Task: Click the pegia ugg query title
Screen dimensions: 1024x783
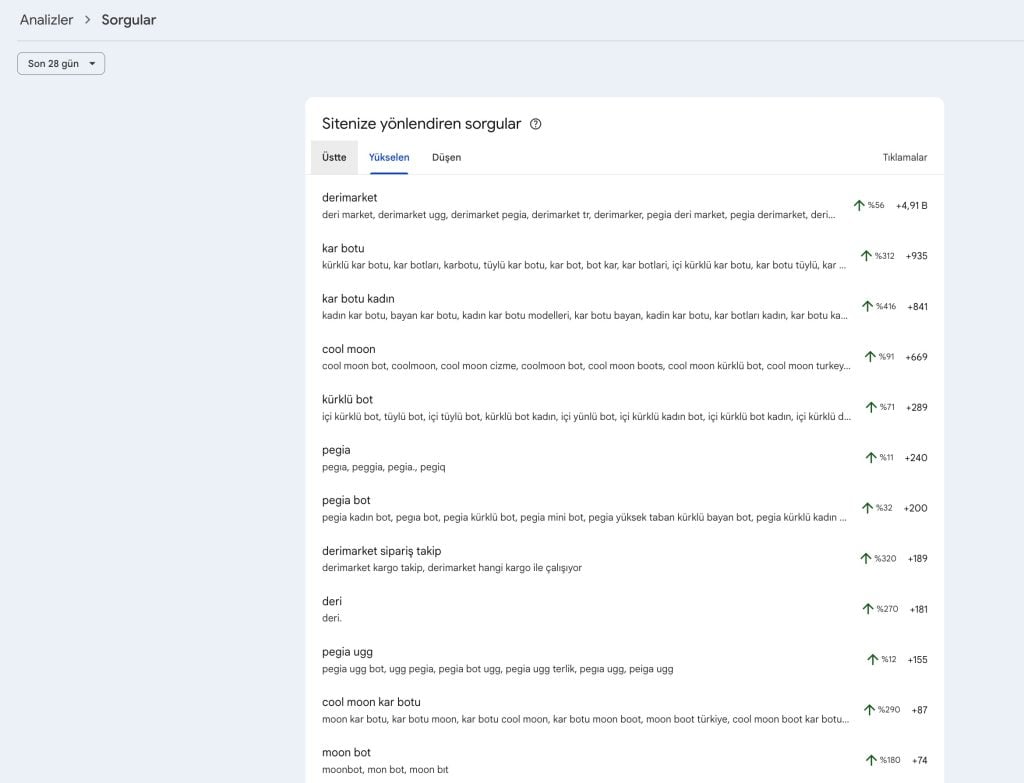Action: pyautogui.click(x=347, y=652)
